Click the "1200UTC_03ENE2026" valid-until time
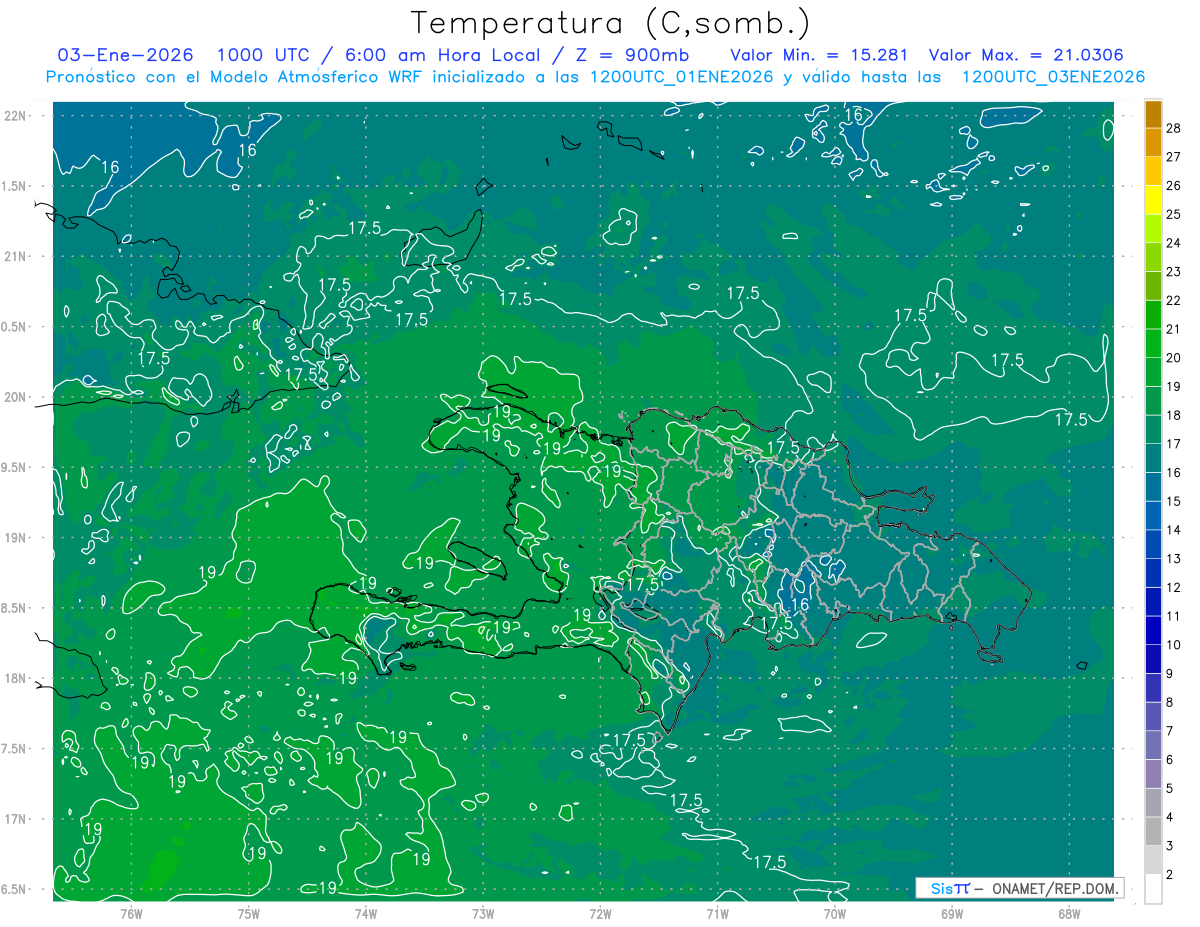 point(1052,77)
